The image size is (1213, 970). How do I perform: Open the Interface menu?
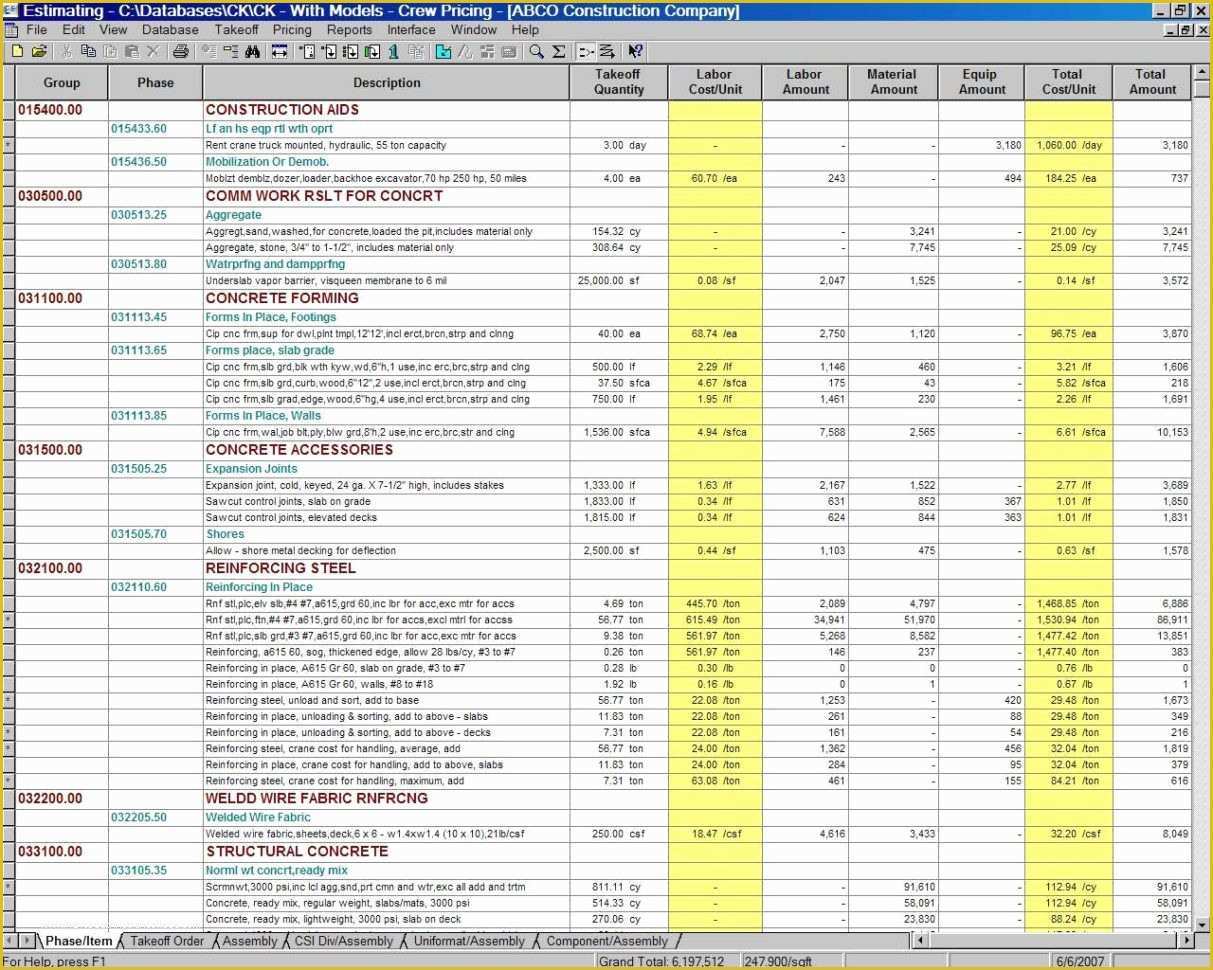pyautogui.click(x=412, y=30)
